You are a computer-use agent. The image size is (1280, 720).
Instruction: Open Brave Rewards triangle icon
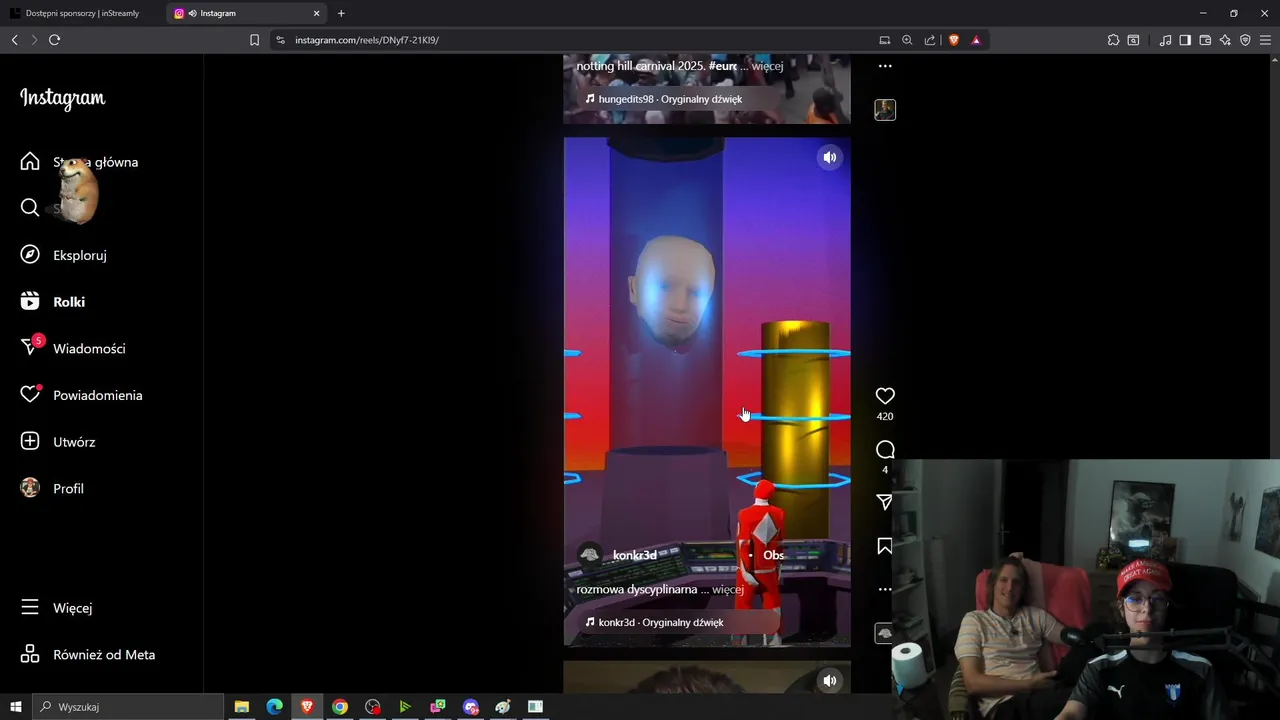pos(976,40)
